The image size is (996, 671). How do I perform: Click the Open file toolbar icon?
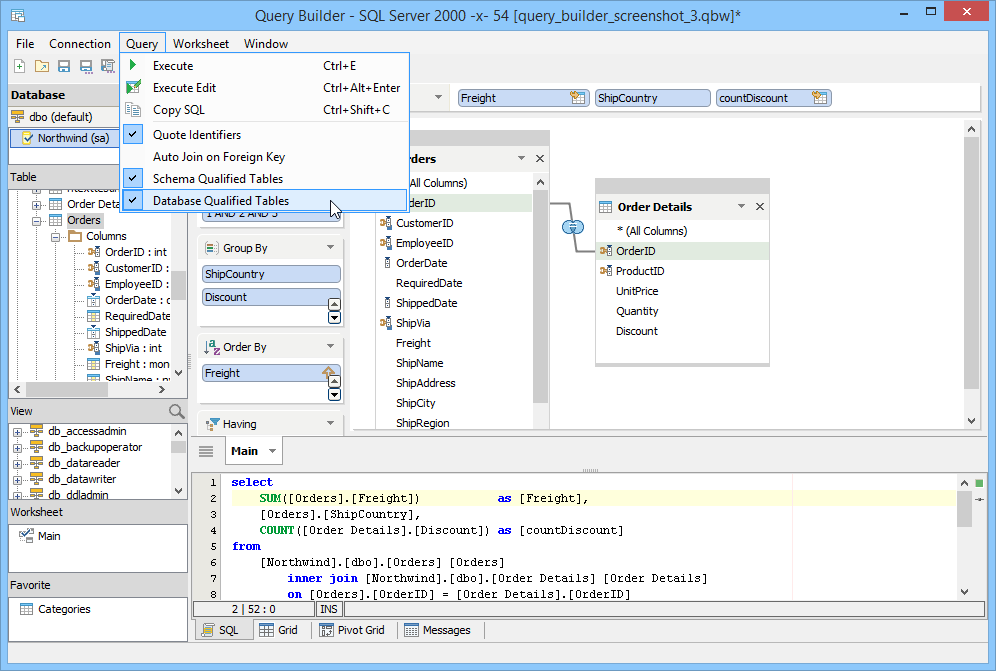pyautogui.click(x=42, y=66)
